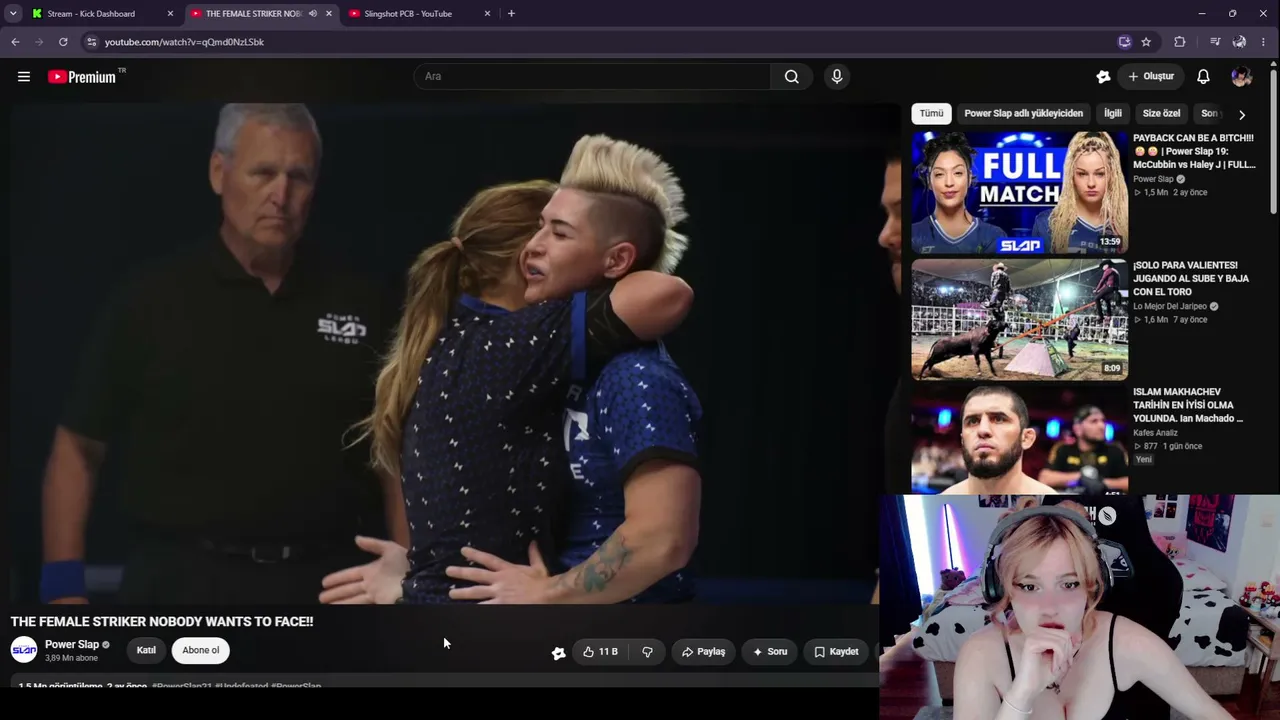This screenshot has height=720, width=1280.
Task: Like the video with thumbs up
Action: (600, 651)
